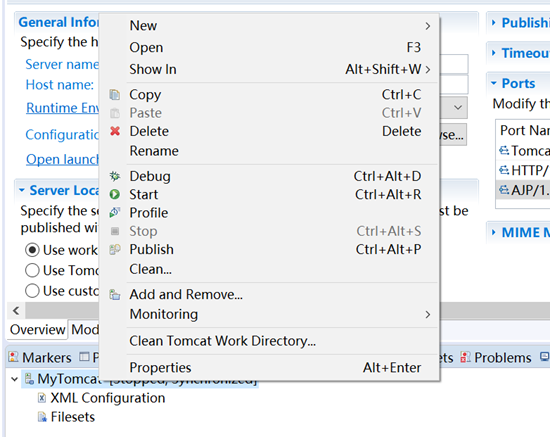Click the Open launch configuration link
Screen dimensions: 550x437
(x=62, y=159)
